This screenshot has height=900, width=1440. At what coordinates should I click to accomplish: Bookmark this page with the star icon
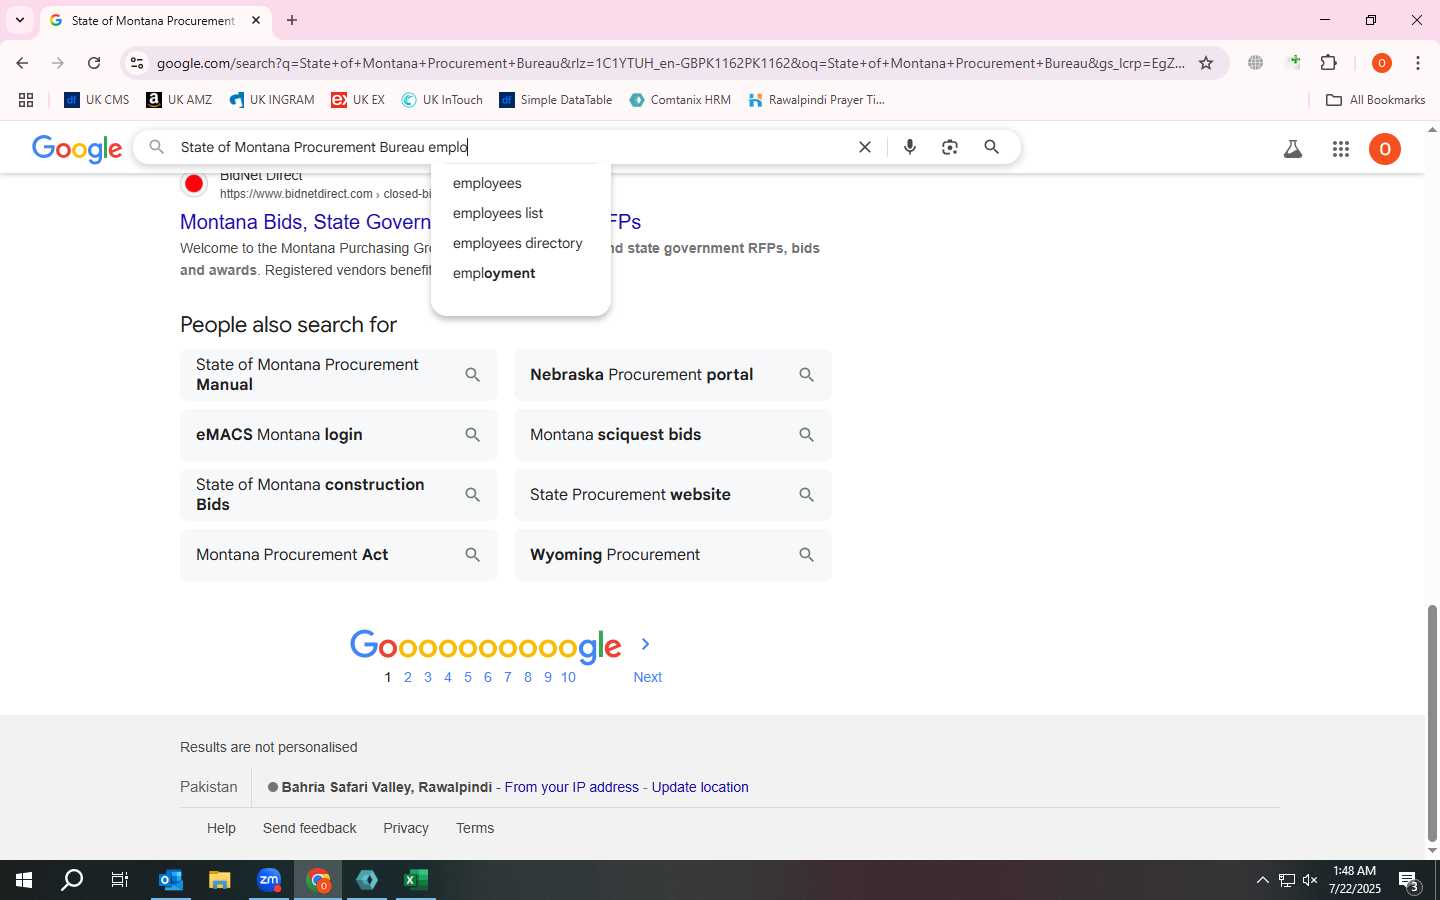coord(1206,63)
